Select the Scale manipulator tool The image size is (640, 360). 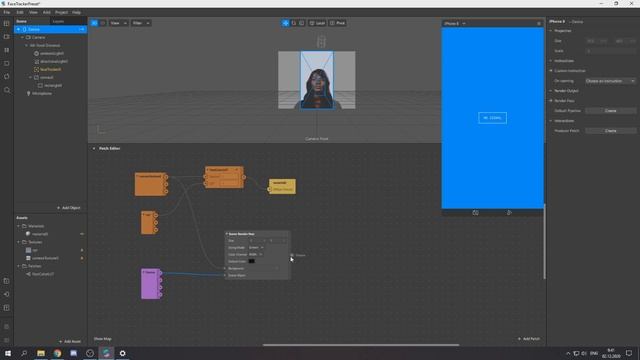pyautogui.click(x=302, y=23)
